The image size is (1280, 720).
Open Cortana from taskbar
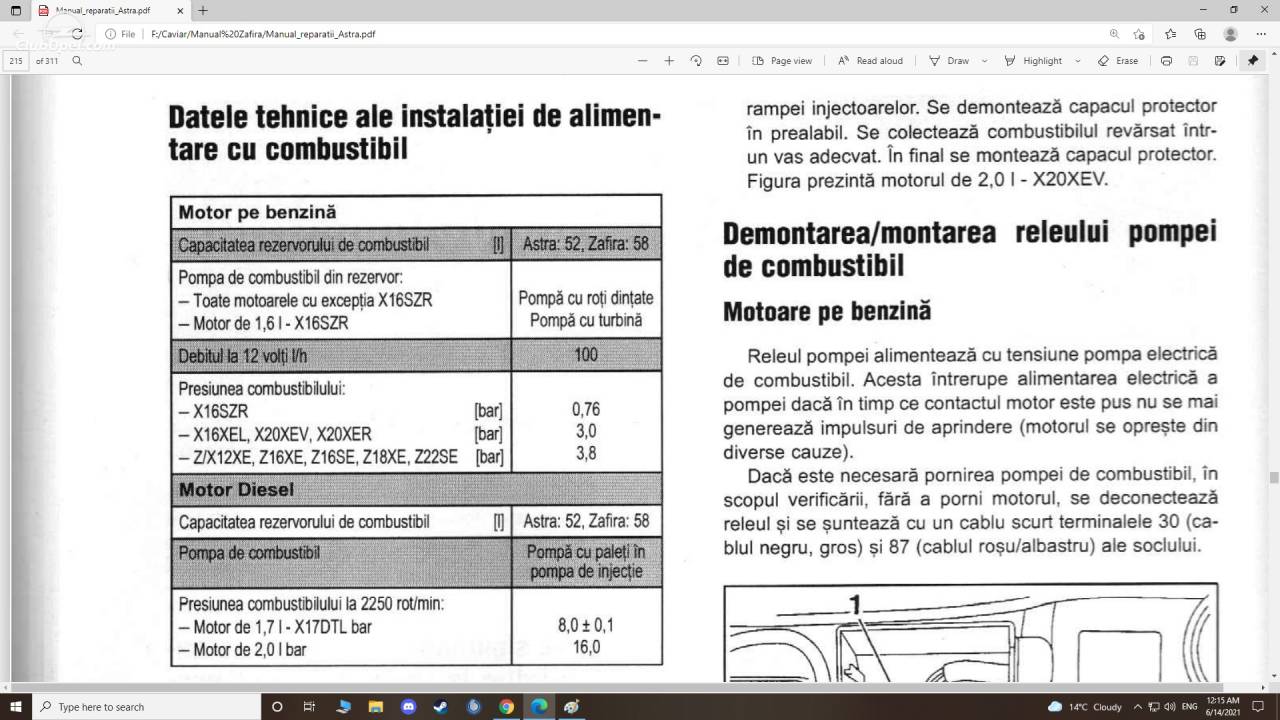coord(278,706)
